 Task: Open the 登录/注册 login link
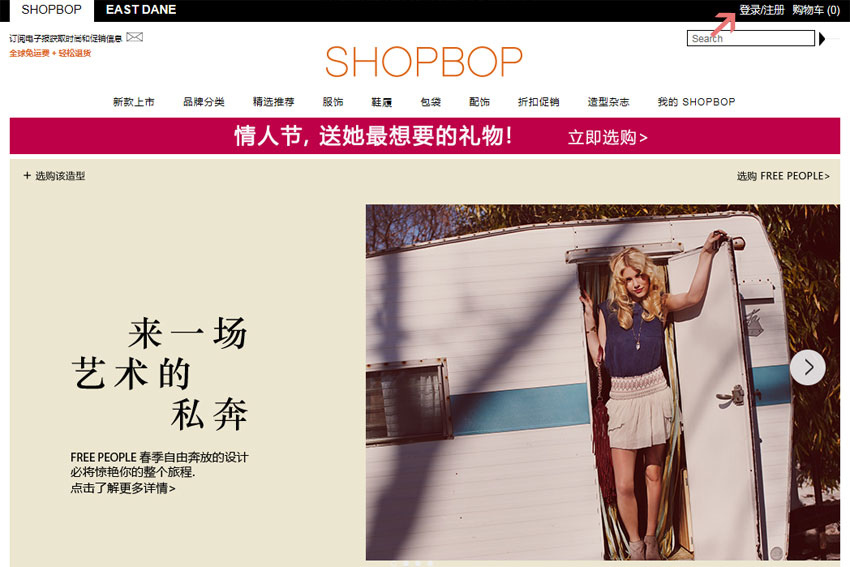point(762,10)
